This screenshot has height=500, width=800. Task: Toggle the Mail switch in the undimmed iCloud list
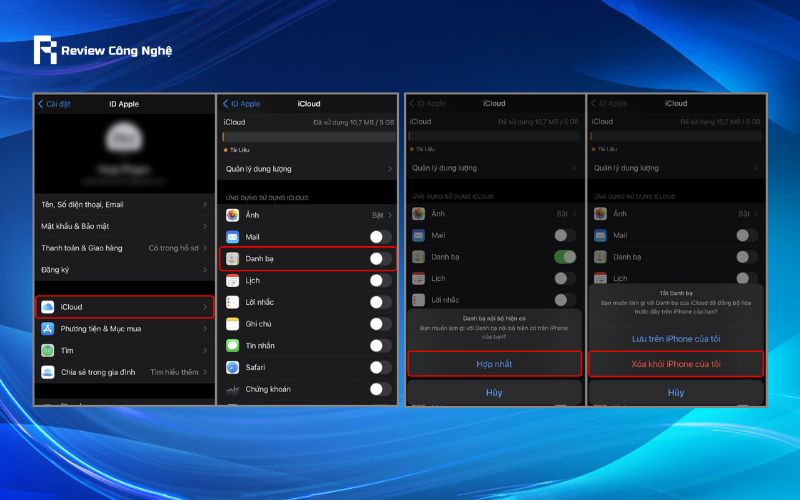[x=381, y=237]
